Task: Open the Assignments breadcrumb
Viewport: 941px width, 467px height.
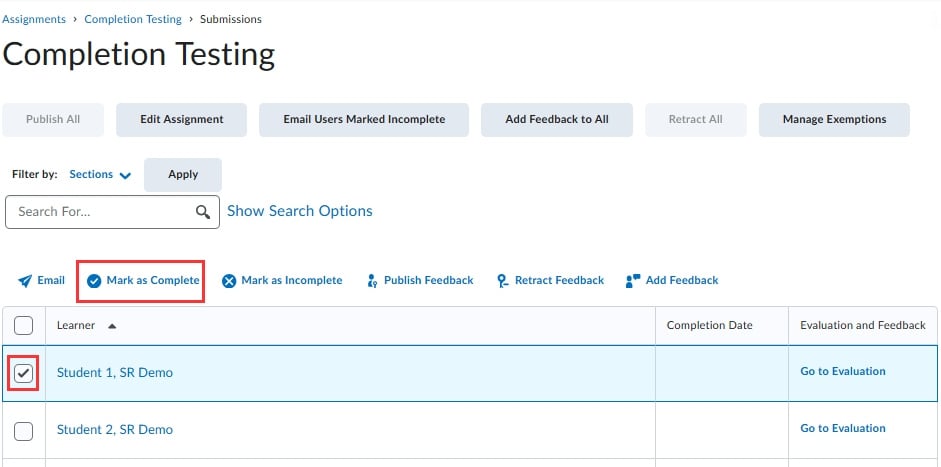Action: coord(35,19)
